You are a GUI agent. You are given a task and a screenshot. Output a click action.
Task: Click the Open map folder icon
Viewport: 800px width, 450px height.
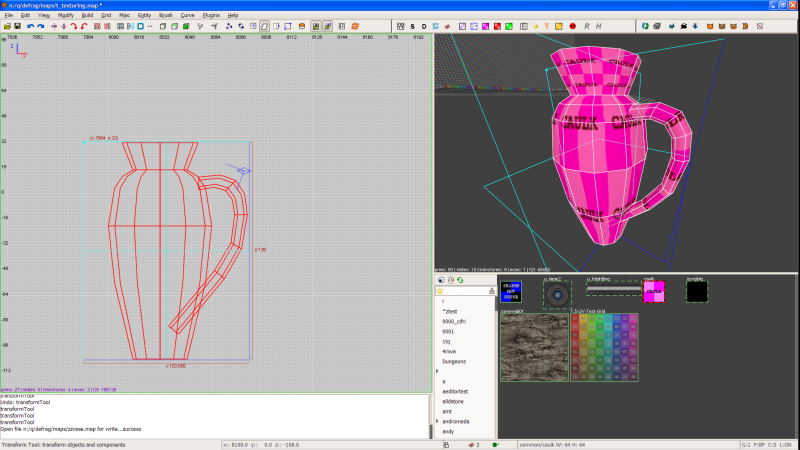click(x=6, y=25)
